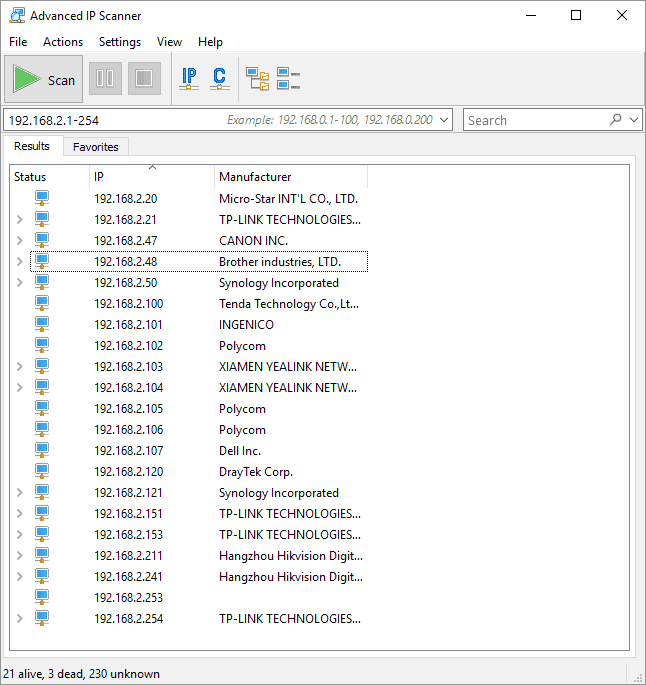
Task: Open the IP range history dropdown
Action: click(444, 120)
